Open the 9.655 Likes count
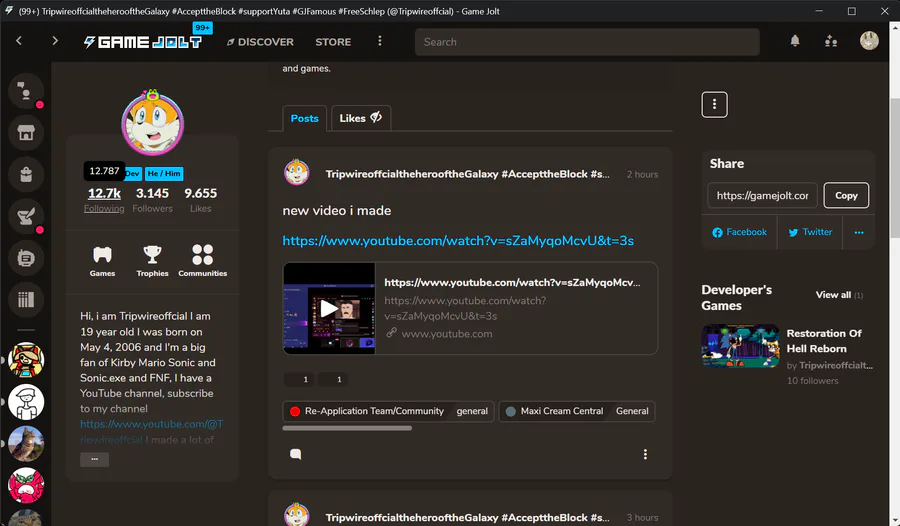Screen dimensions: 900x526 pyautogui.click(x=200, y=199)
